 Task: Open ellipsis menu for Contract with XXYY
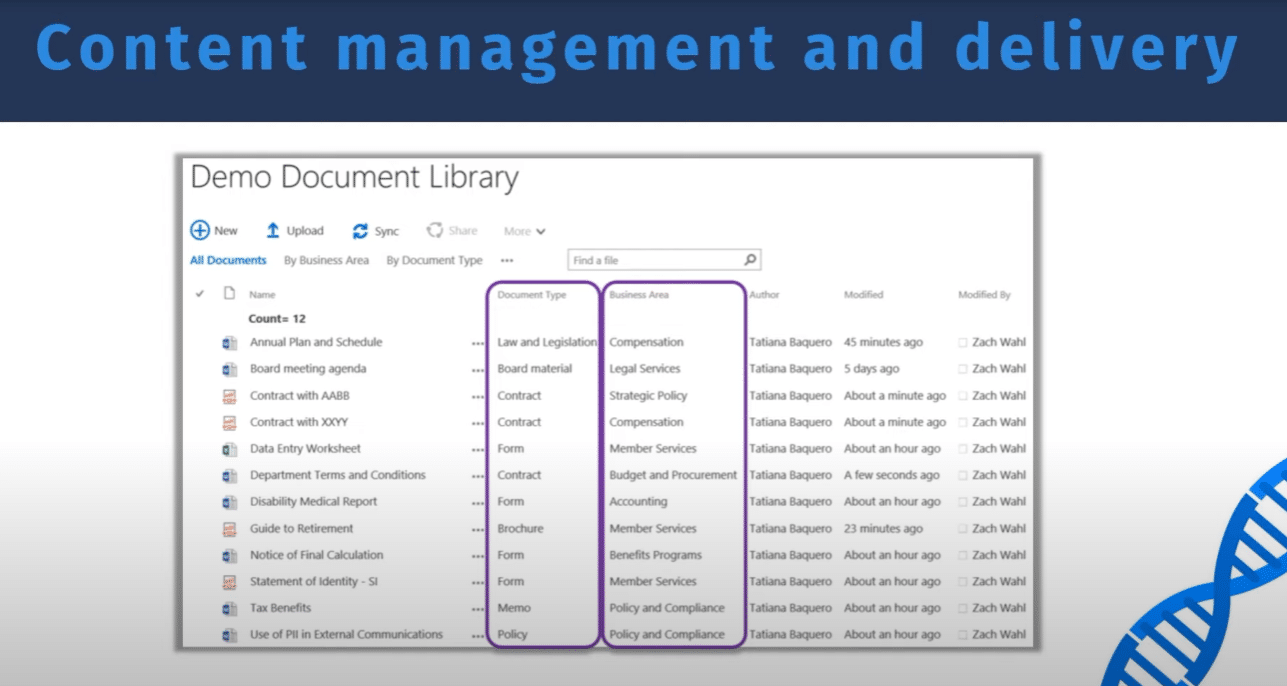pos(478,423)
